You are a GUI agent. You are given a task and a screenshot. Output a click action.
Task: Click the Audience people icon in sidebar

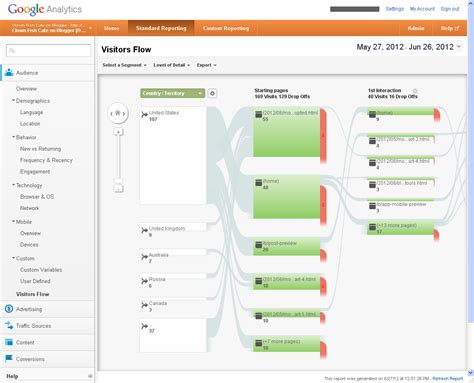click(x=9, y=72)
